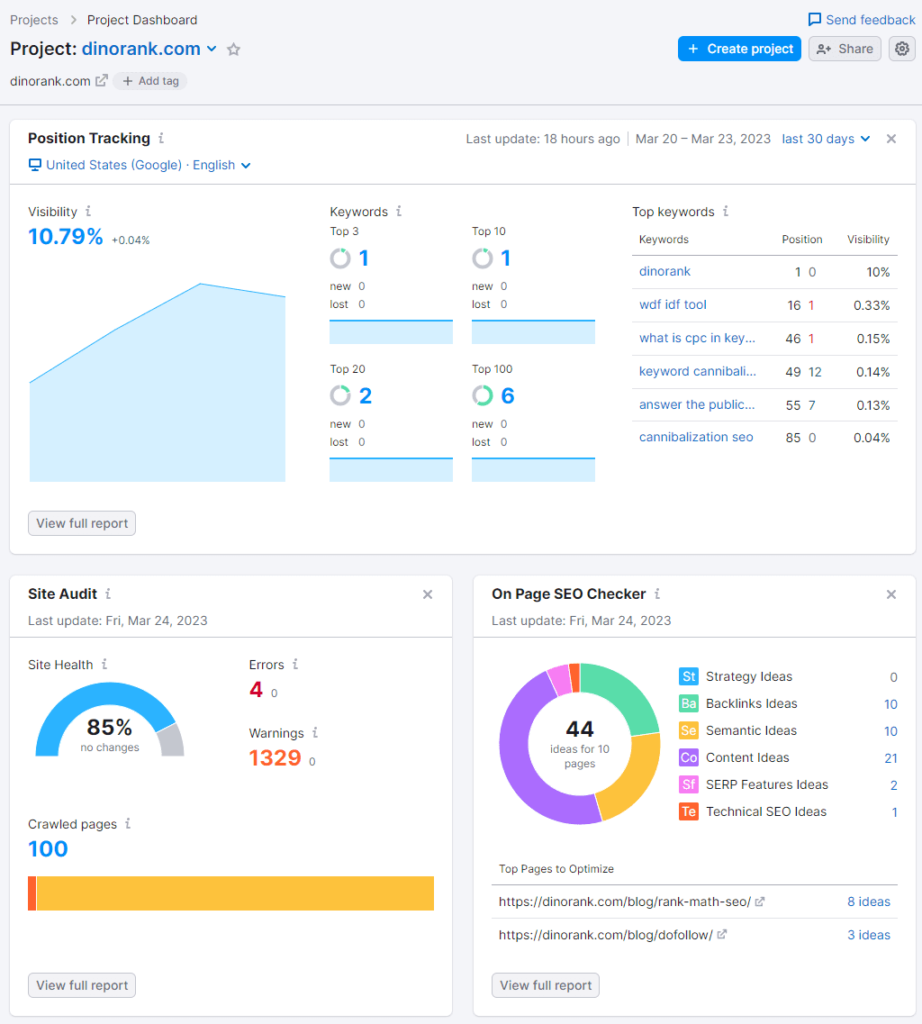View full report for Site Audit
Screen dimensions: 922x1024
82,985
